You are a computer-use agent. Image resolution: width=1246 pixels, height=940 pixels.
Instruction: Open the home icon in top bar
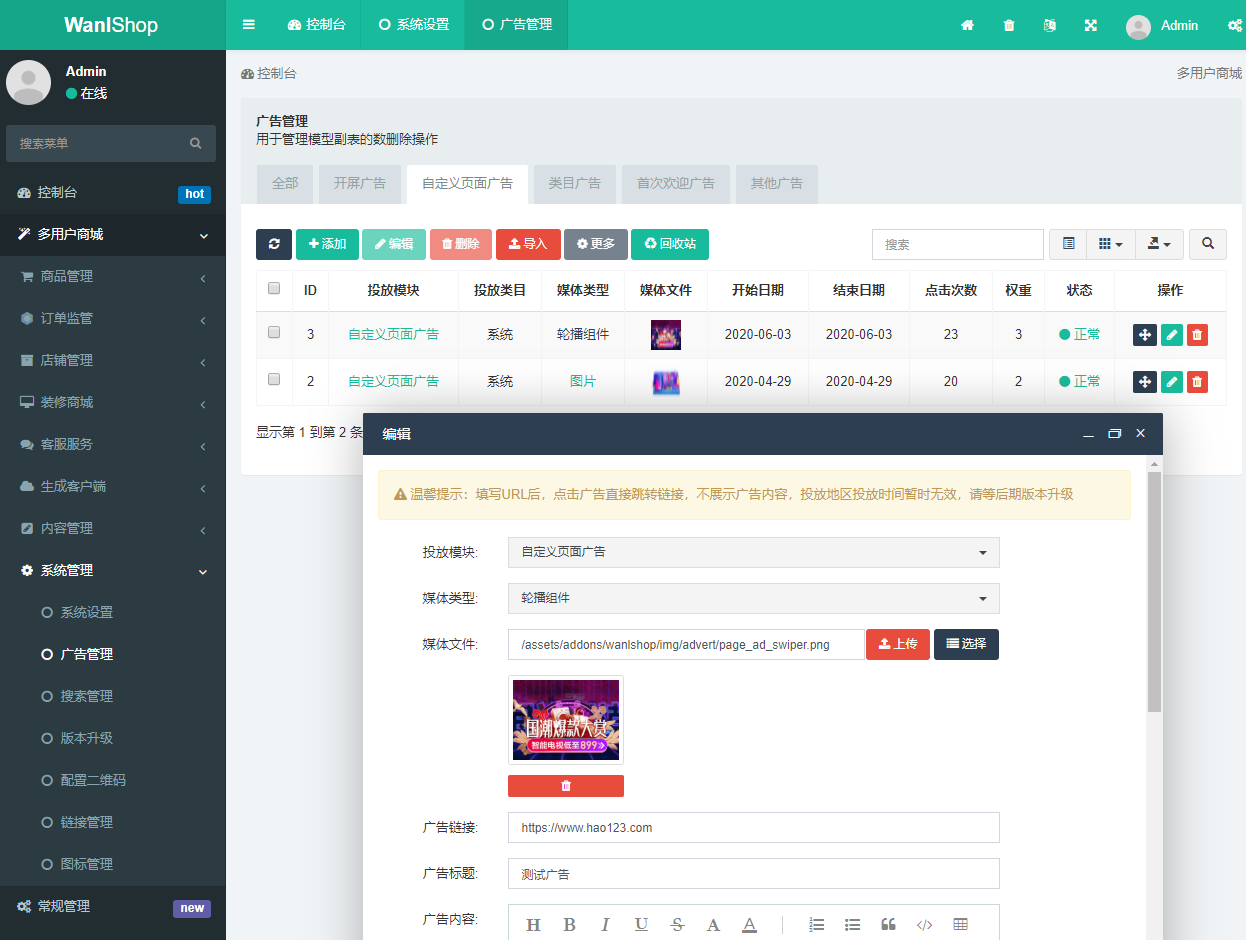coord(967,25)
